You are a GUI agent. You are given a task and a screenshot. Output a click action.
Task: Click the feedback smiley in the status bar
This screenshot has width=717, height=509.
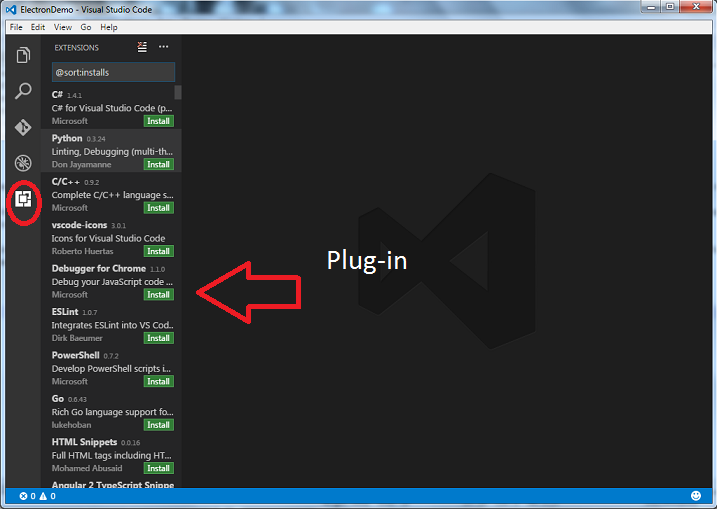pyautogui.click(x=696, y=496)
